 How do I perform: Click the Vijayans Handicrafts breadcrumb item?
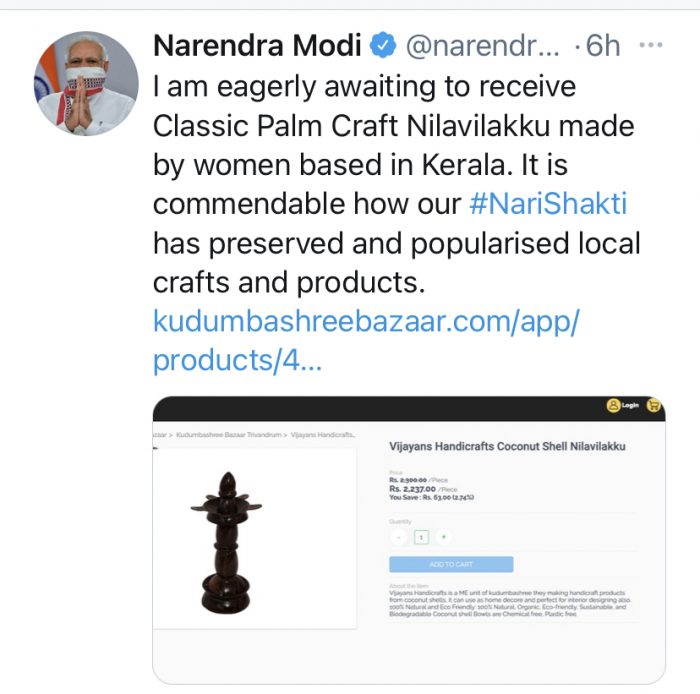tap(322, 435)
